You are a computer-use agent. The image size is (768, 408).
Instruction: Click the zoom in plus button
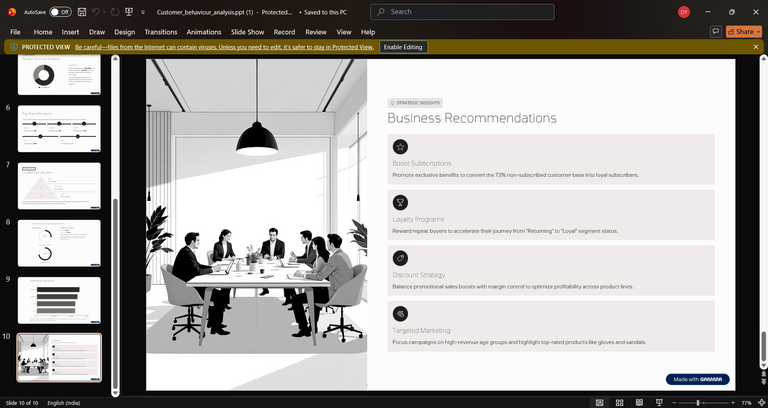733,403
